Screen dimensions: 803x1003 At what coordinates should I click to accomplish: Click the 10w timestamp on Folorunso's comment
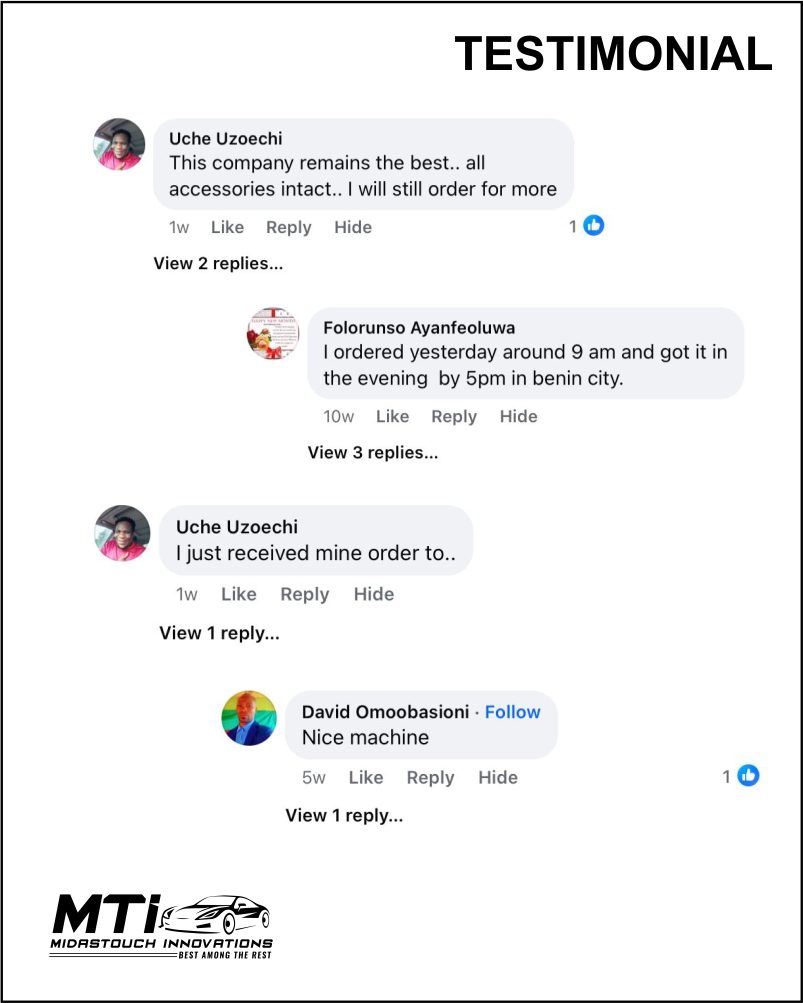(339, 417)
